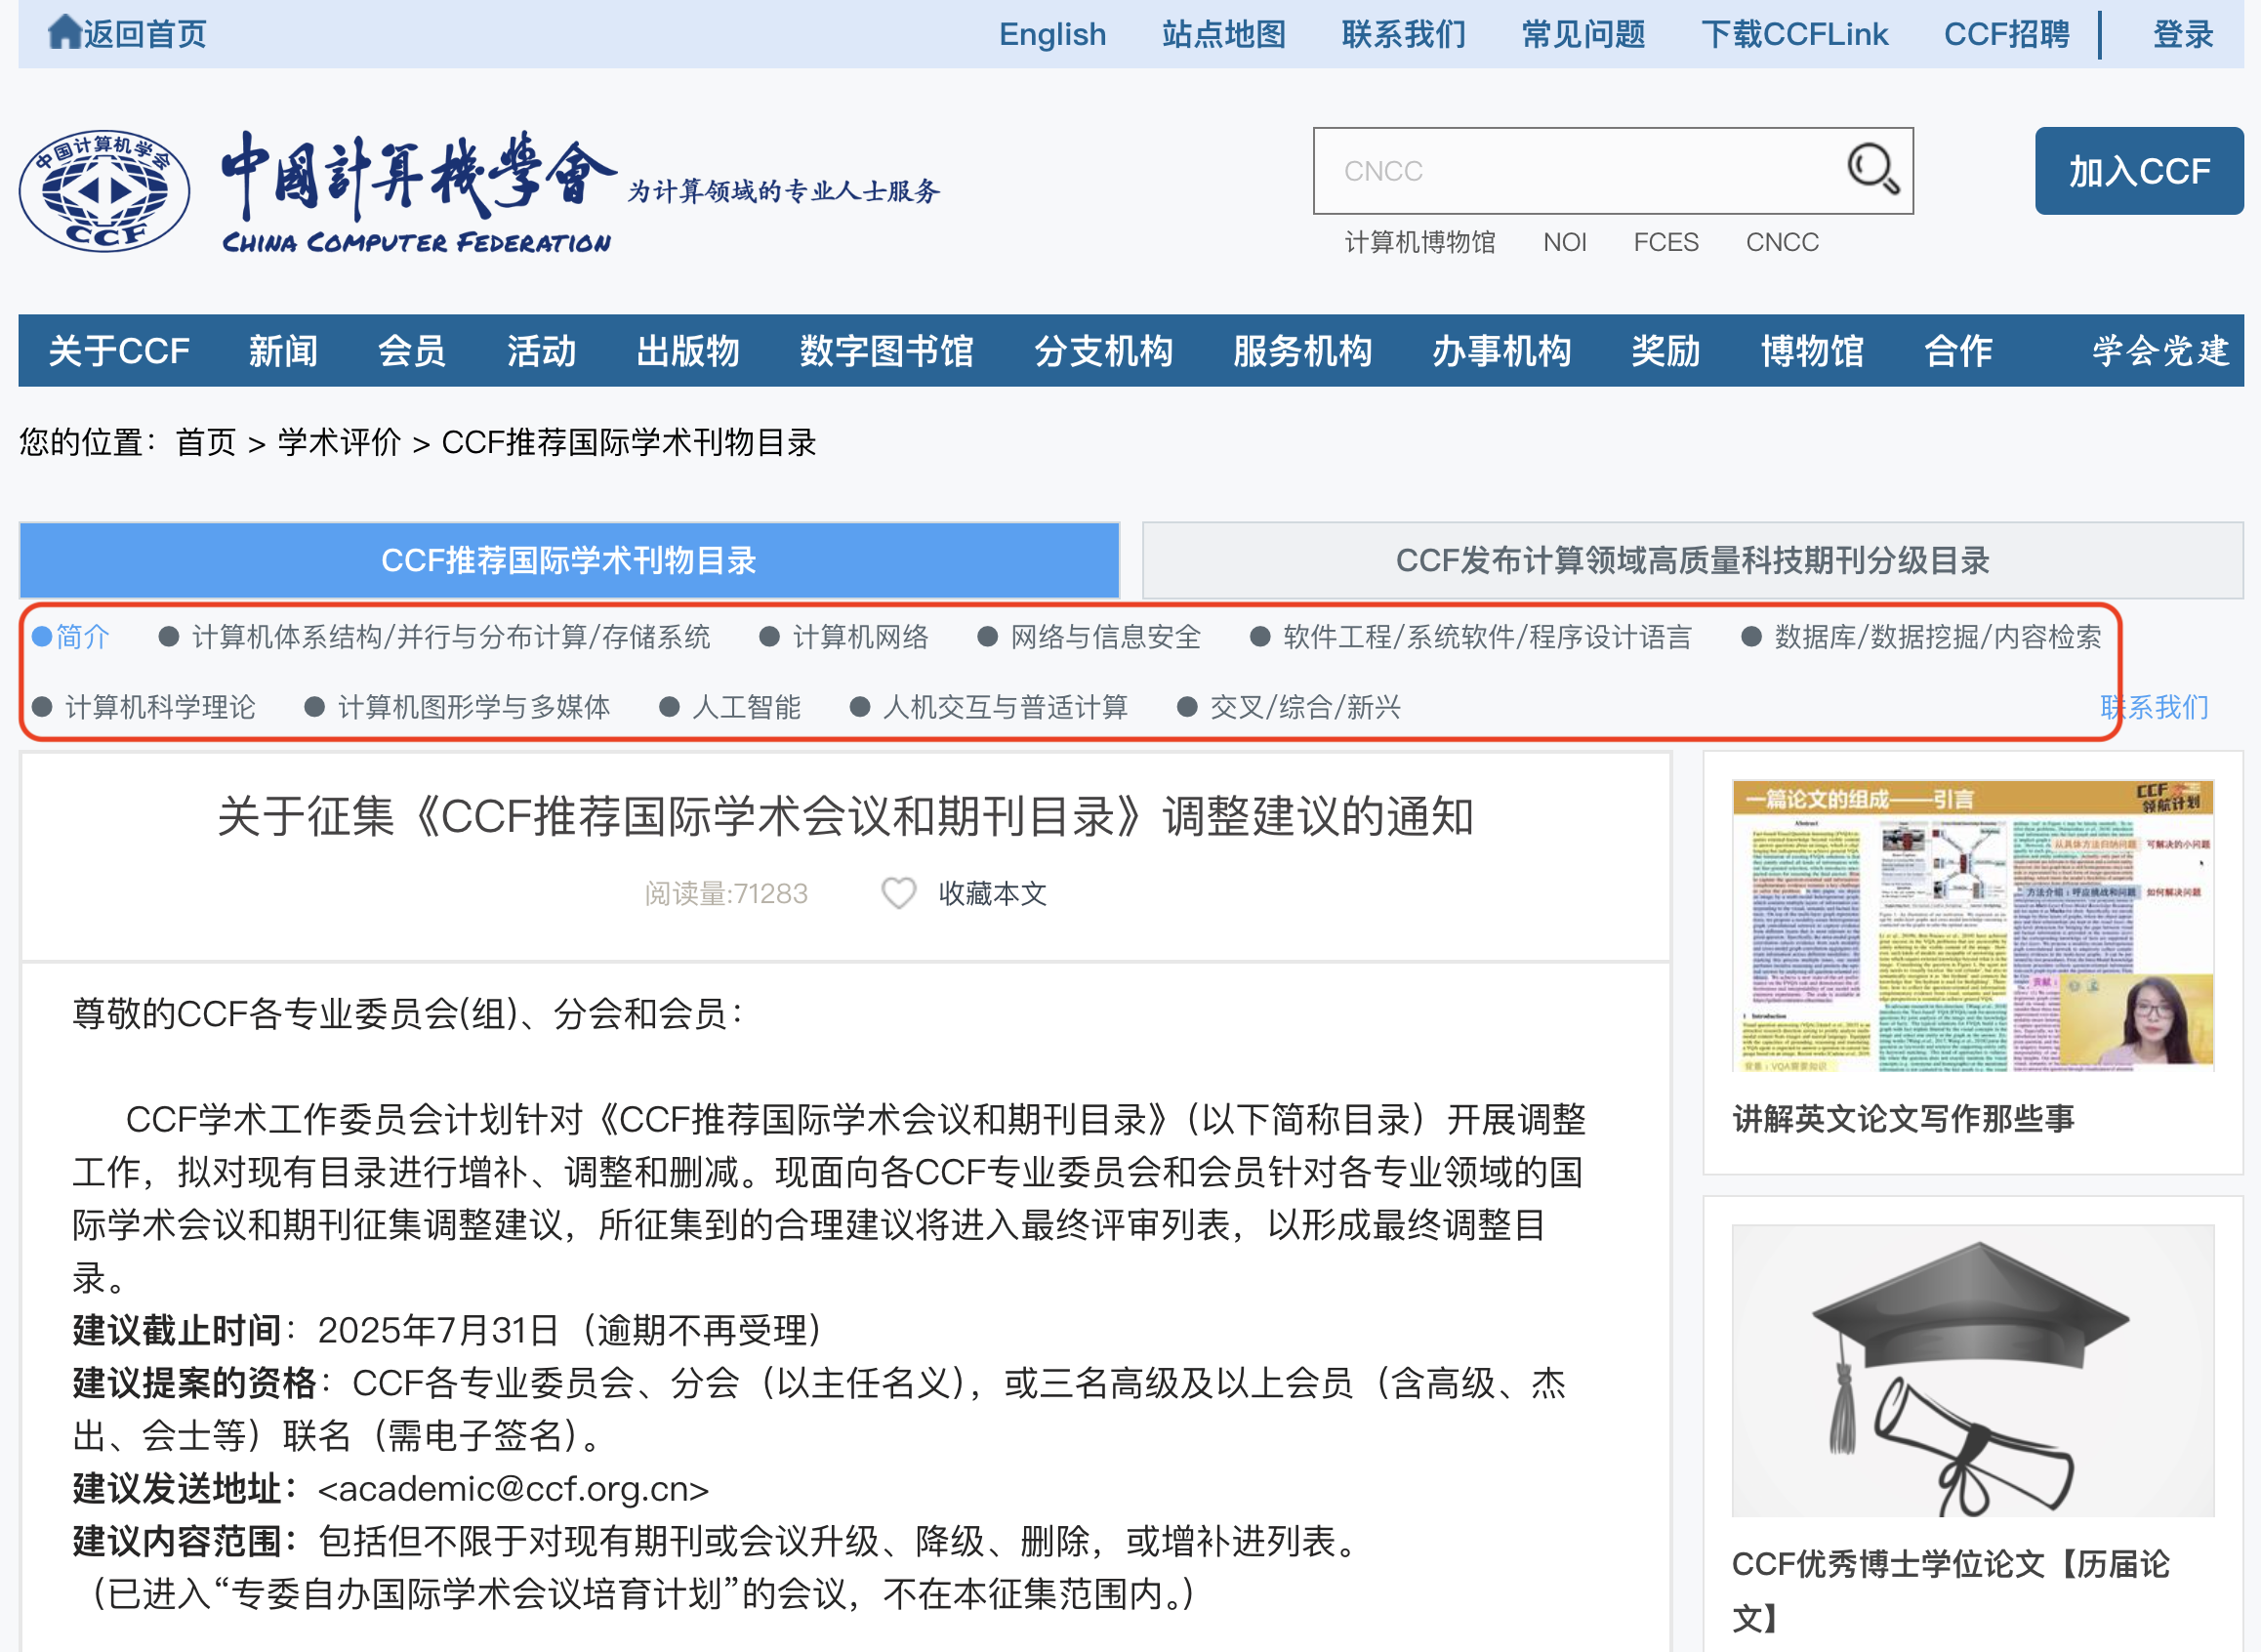Viewport: 2261px width, 1652px height.
Task: Open the 数字图书馆 navigation menu
Action: pyautogui.click(x=886, y=351)
